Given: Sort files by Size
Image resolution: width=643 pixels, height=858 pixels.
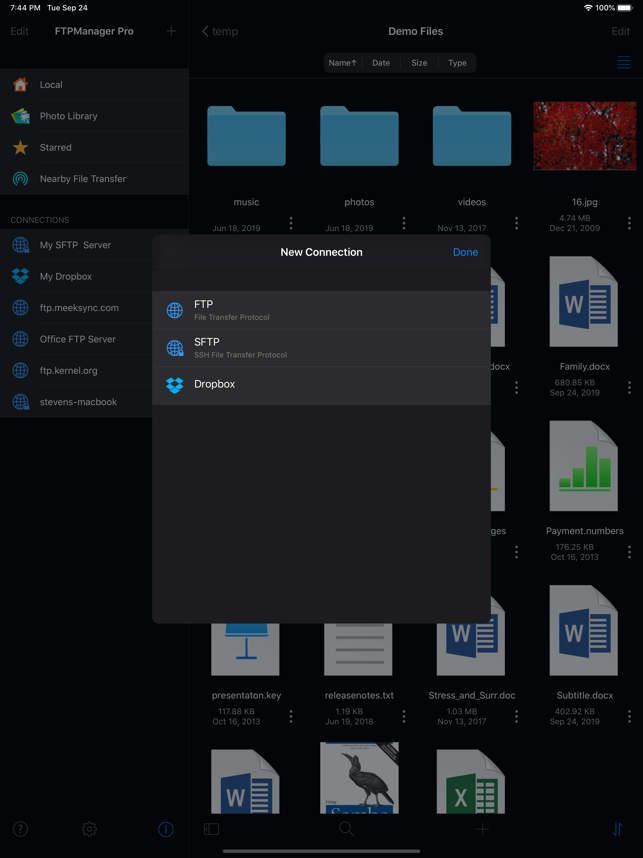Looking at the screenshot, I should tap(419, 63).
